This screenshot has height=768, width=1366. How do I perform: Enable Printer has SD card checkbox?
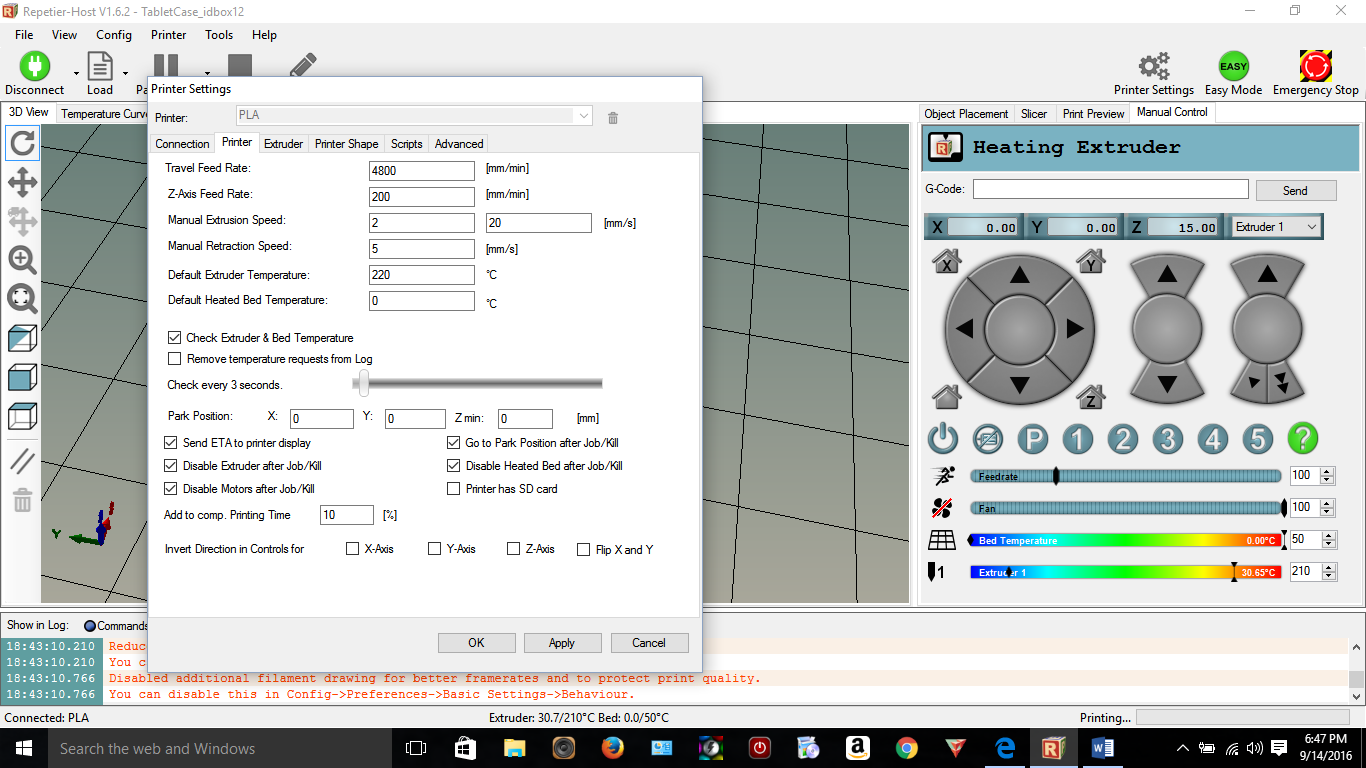click(455, 489)
